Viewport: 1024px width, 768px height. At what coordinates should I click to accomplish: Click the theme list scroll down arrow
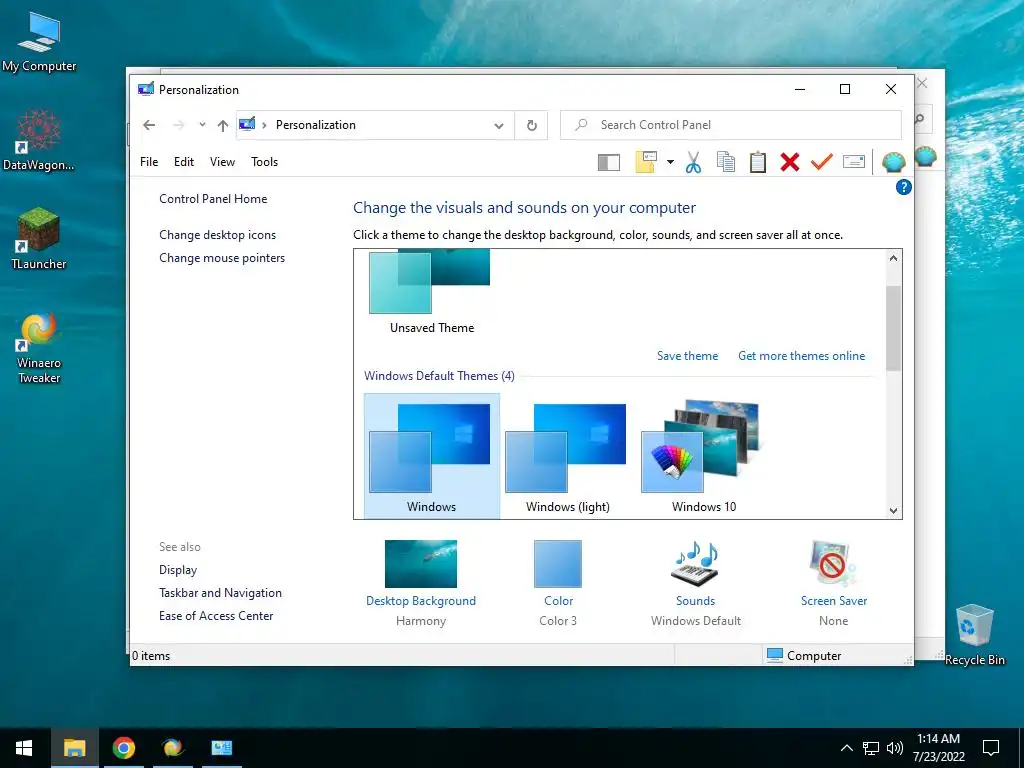pos(893,511)
